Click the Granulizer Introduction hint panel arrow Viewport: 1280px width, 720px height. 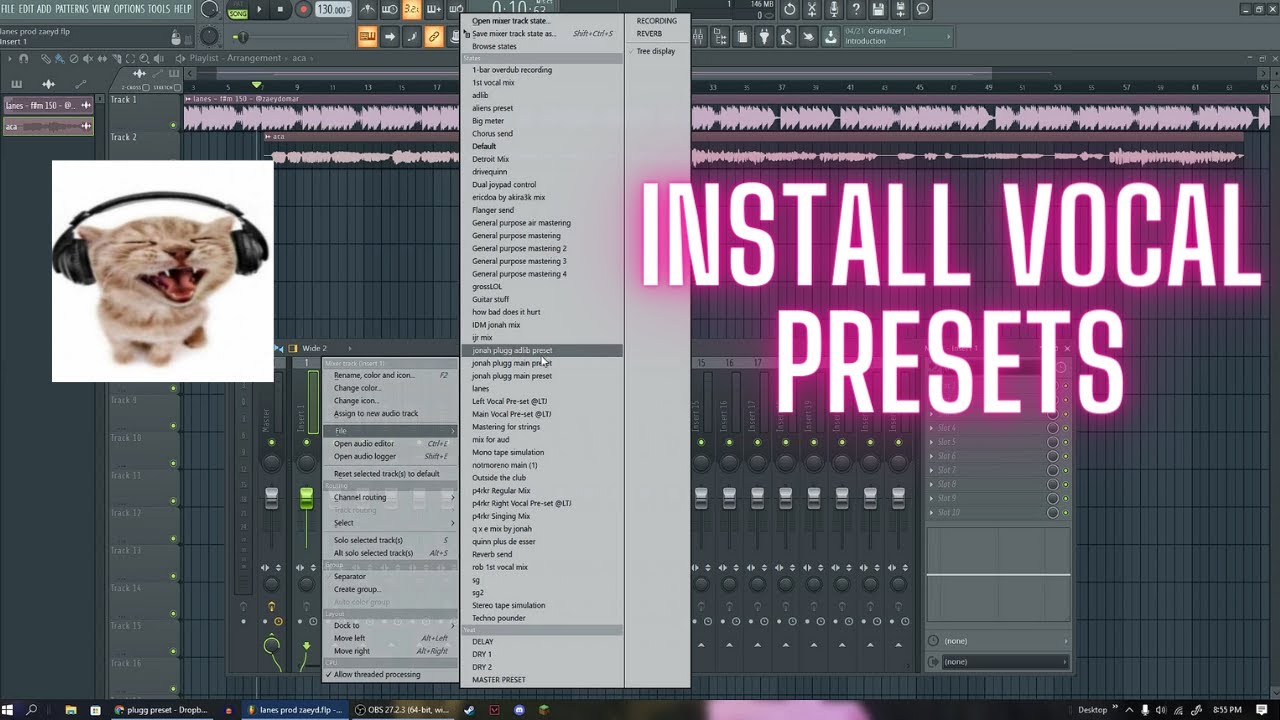pyautogui.click(x=947, y=36)
